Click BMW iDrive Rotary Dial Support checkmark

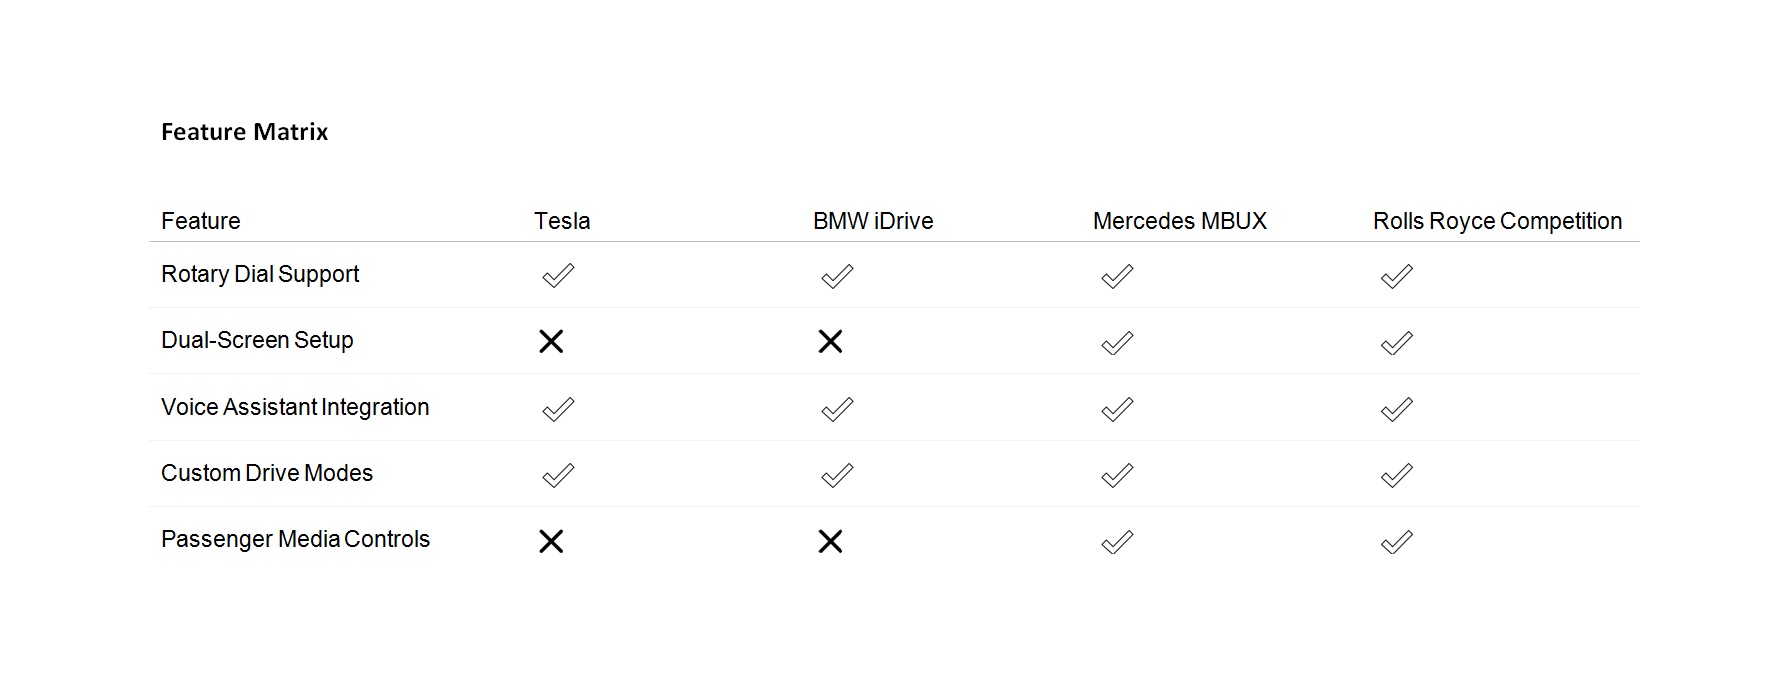pyautogui.click(x=837, y=276)
